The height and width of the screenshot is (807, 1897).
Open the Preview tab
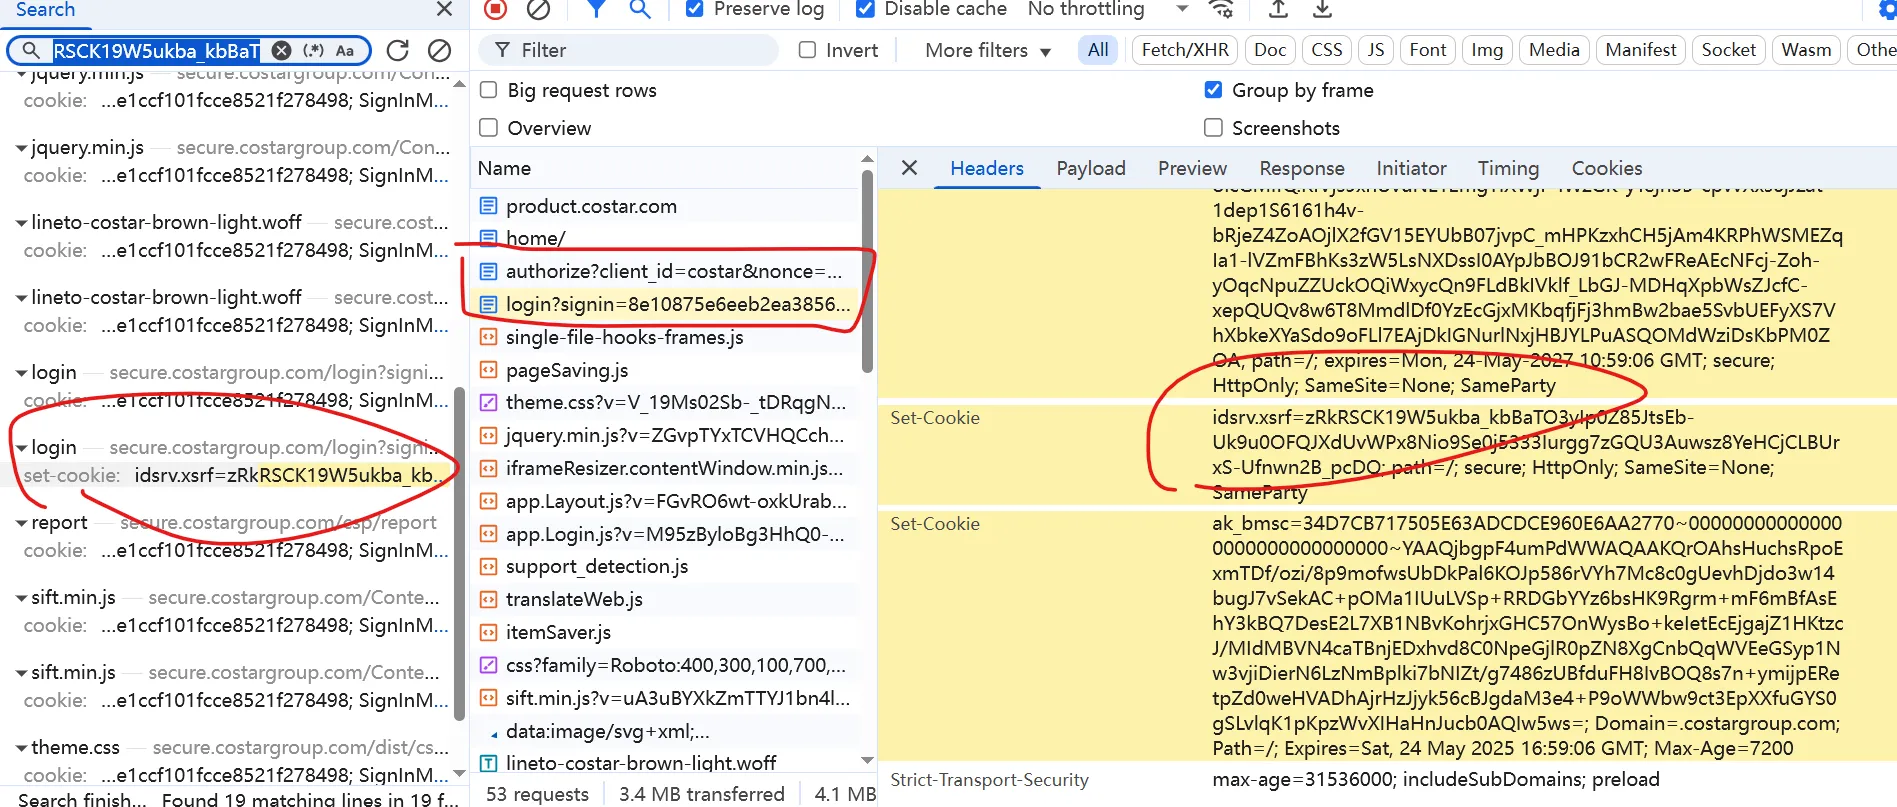(x=1192, y=168)
